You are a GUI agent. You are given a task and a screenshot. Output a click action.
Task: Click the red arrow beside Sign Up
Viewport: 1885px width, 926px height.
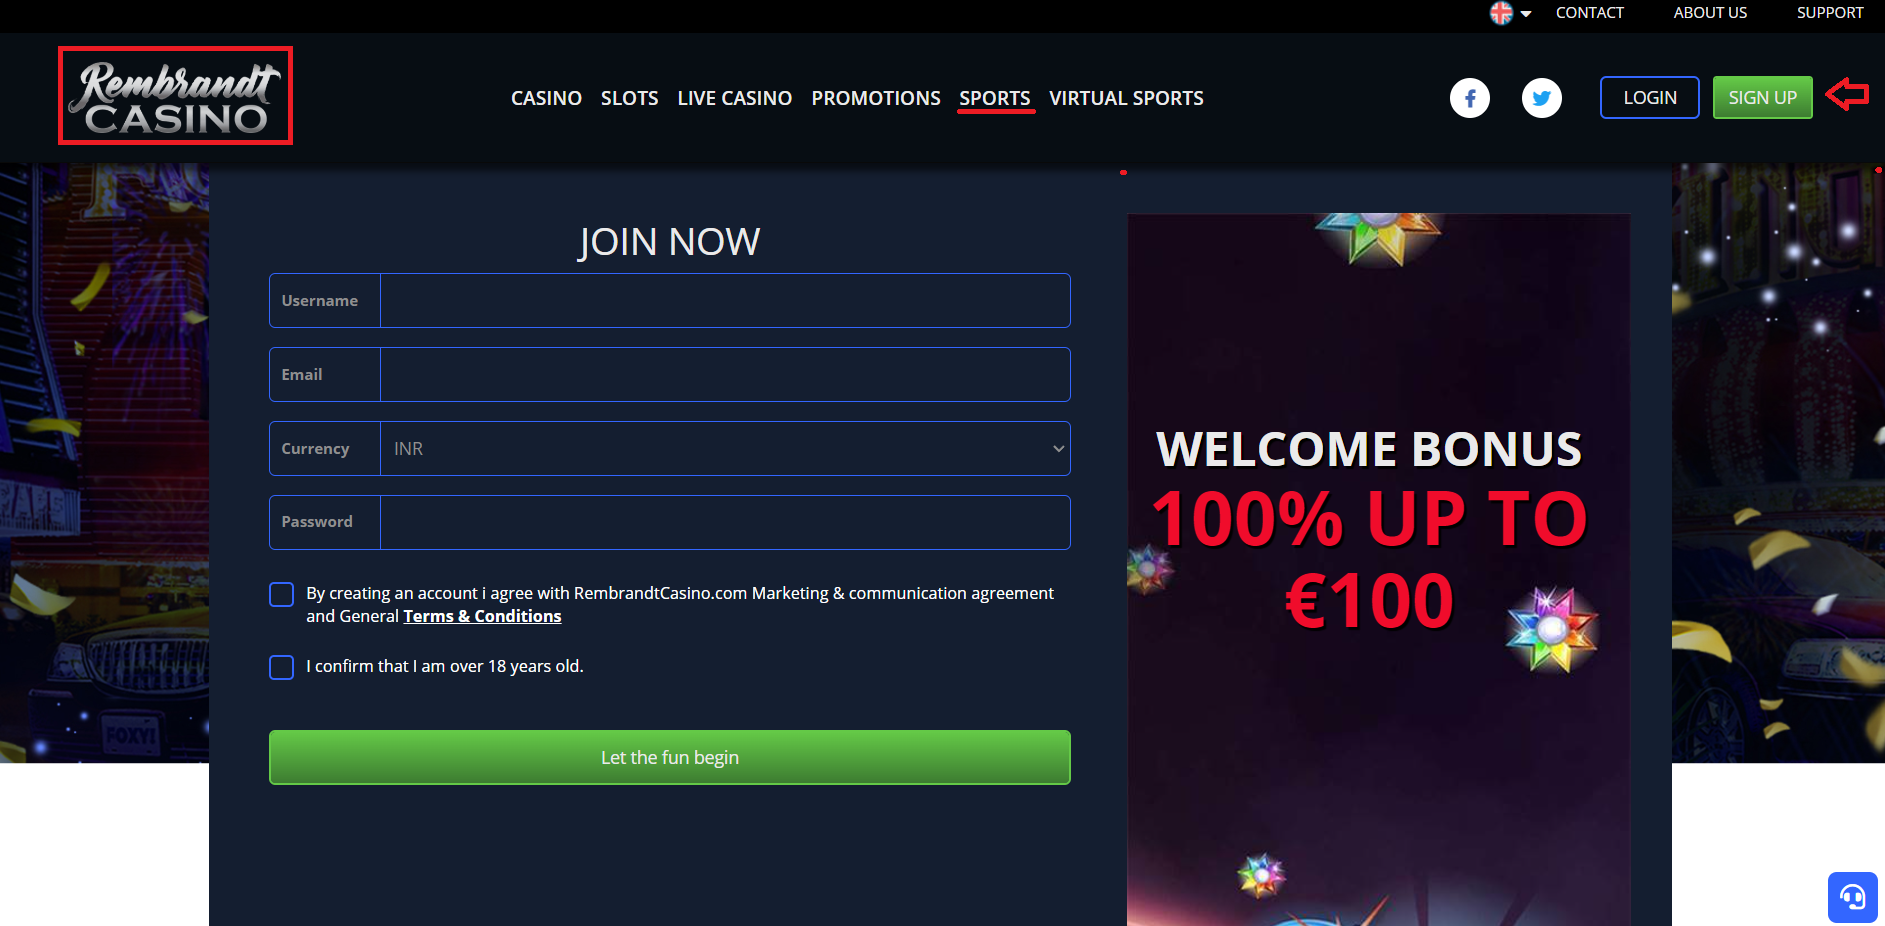point(1847,95)
